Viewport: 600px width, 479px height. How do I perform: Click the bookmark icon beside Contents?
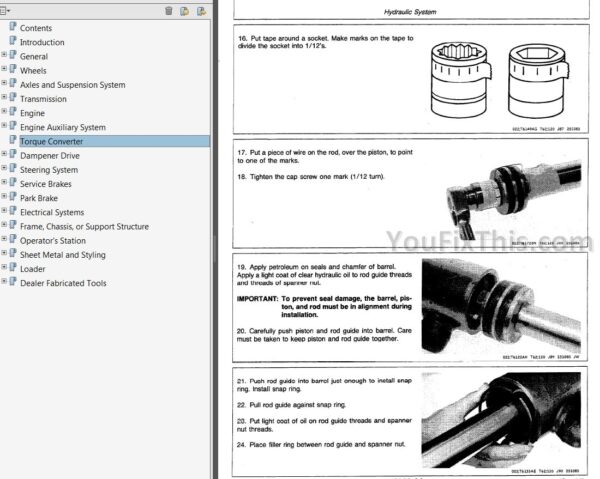[13, 29]
